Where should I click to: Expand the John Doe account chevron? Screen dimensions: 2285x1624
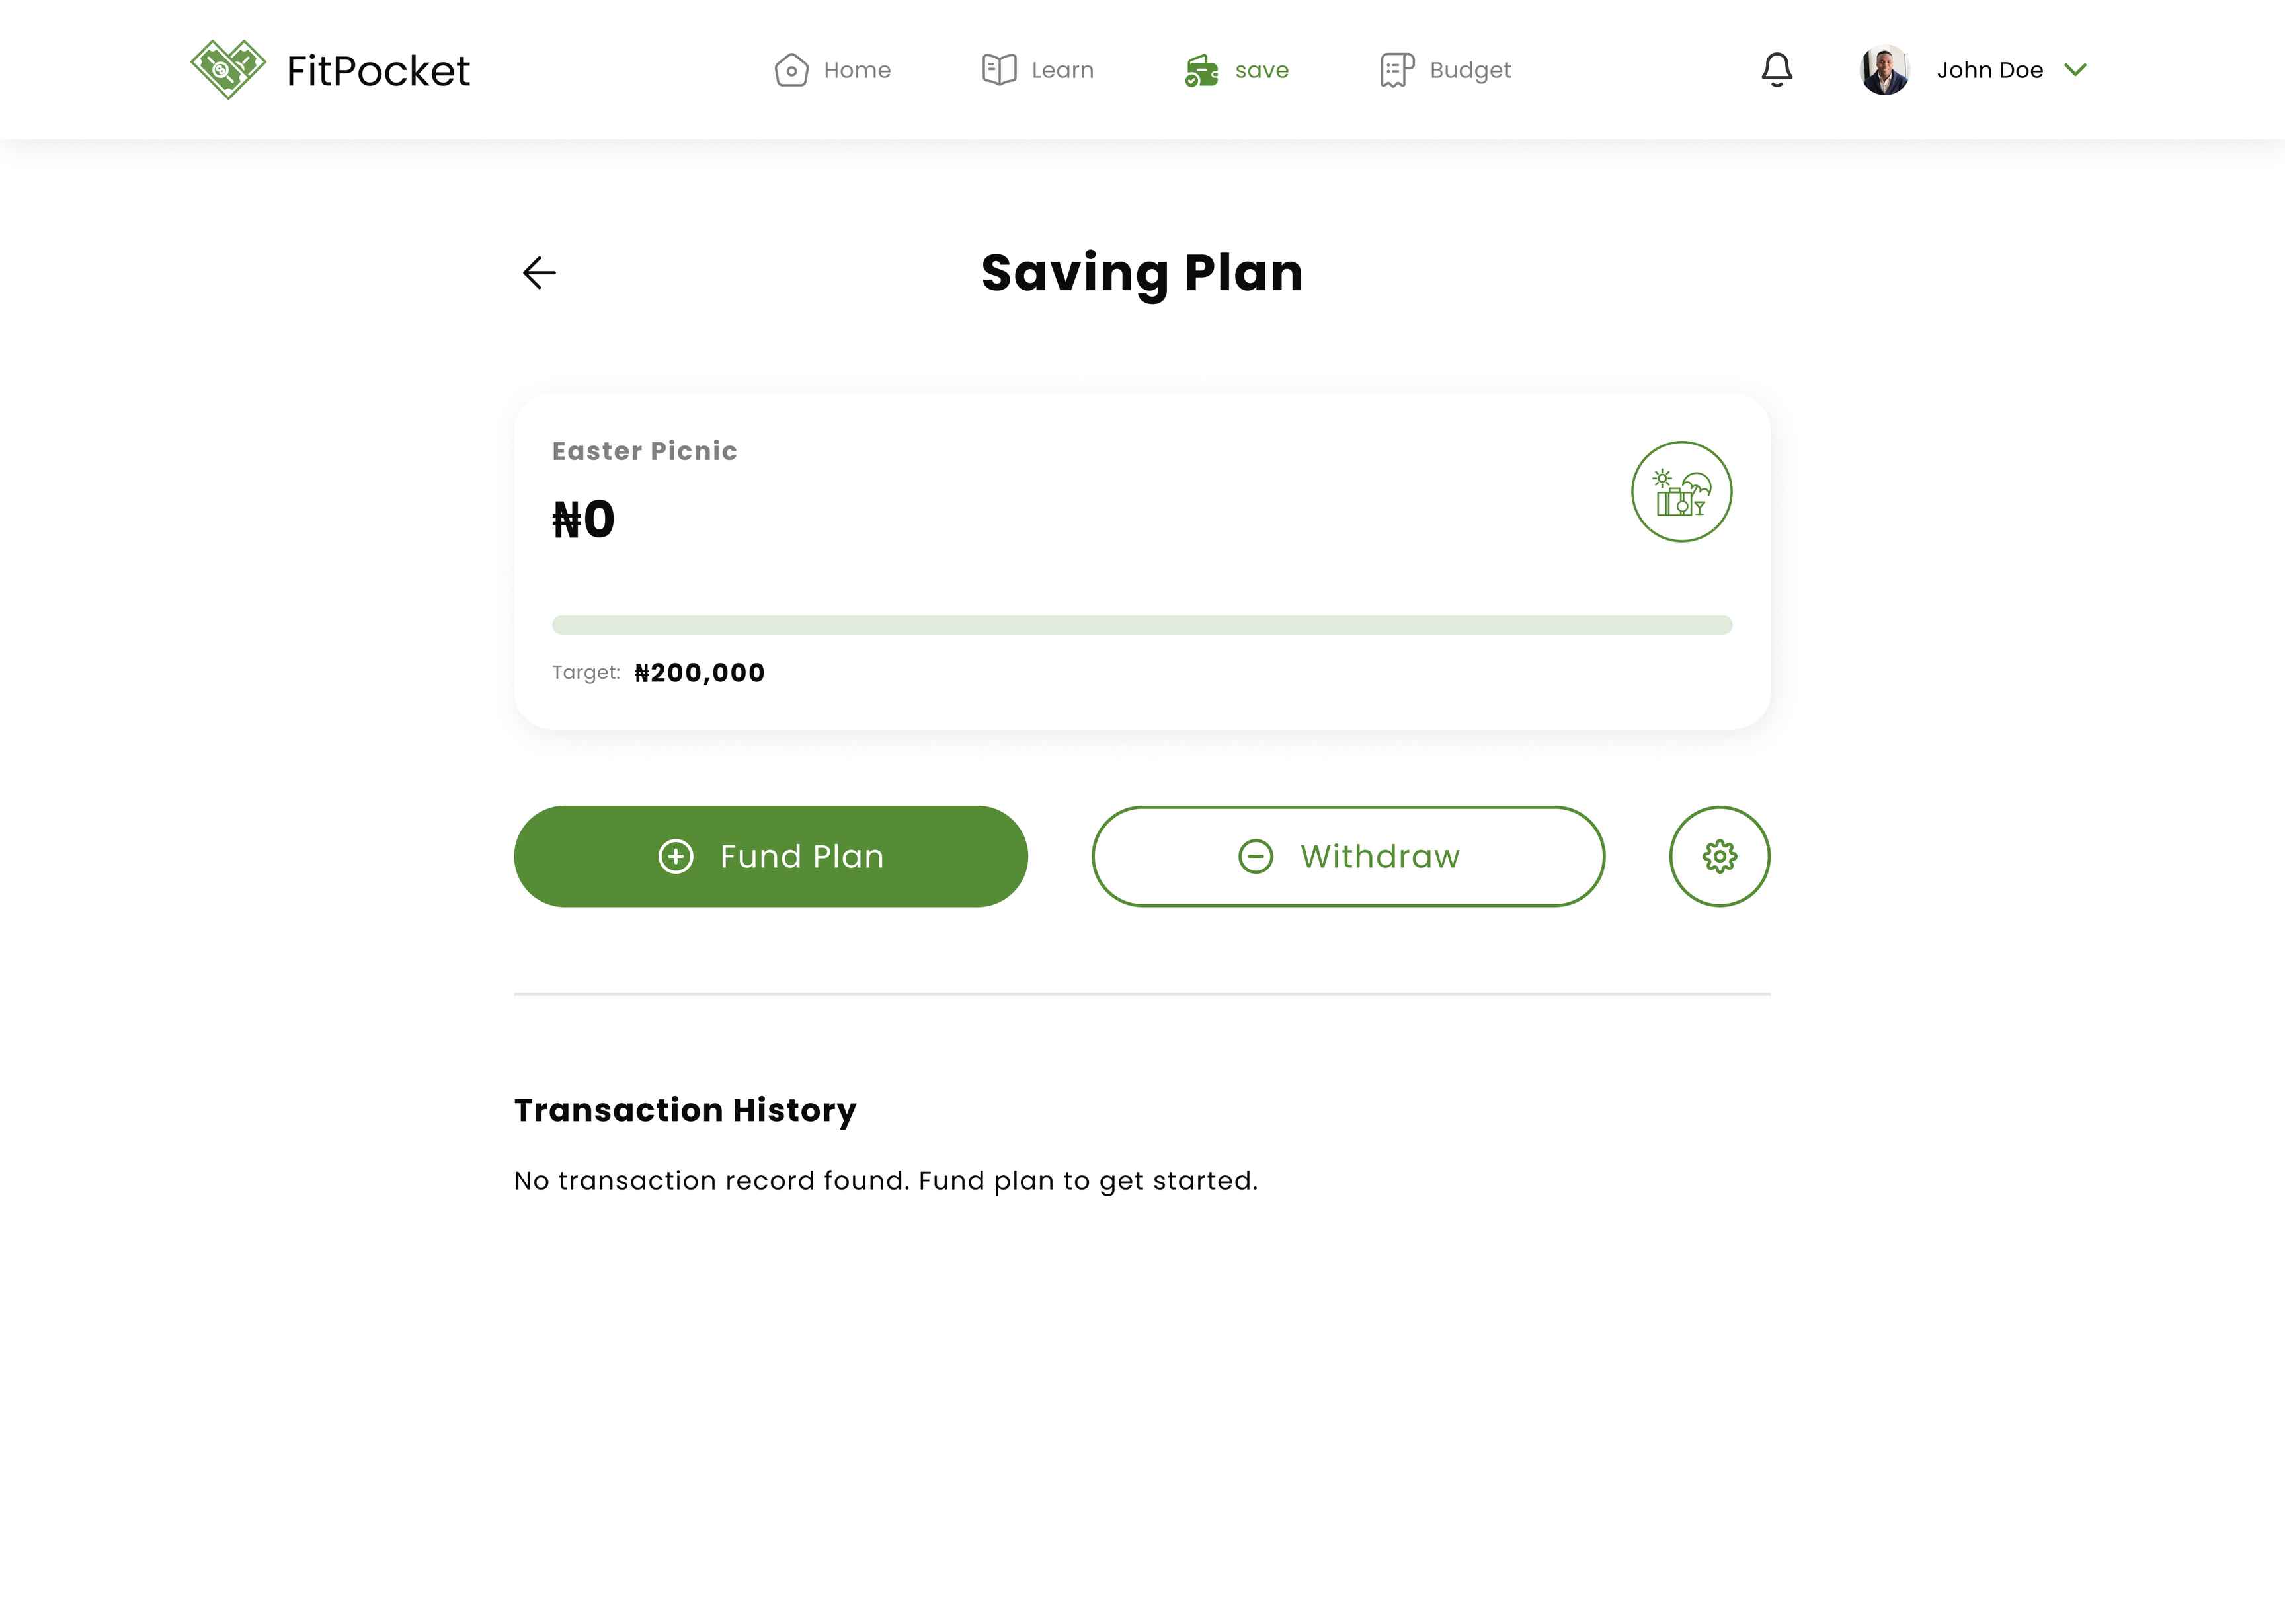tap(2076, 70)
